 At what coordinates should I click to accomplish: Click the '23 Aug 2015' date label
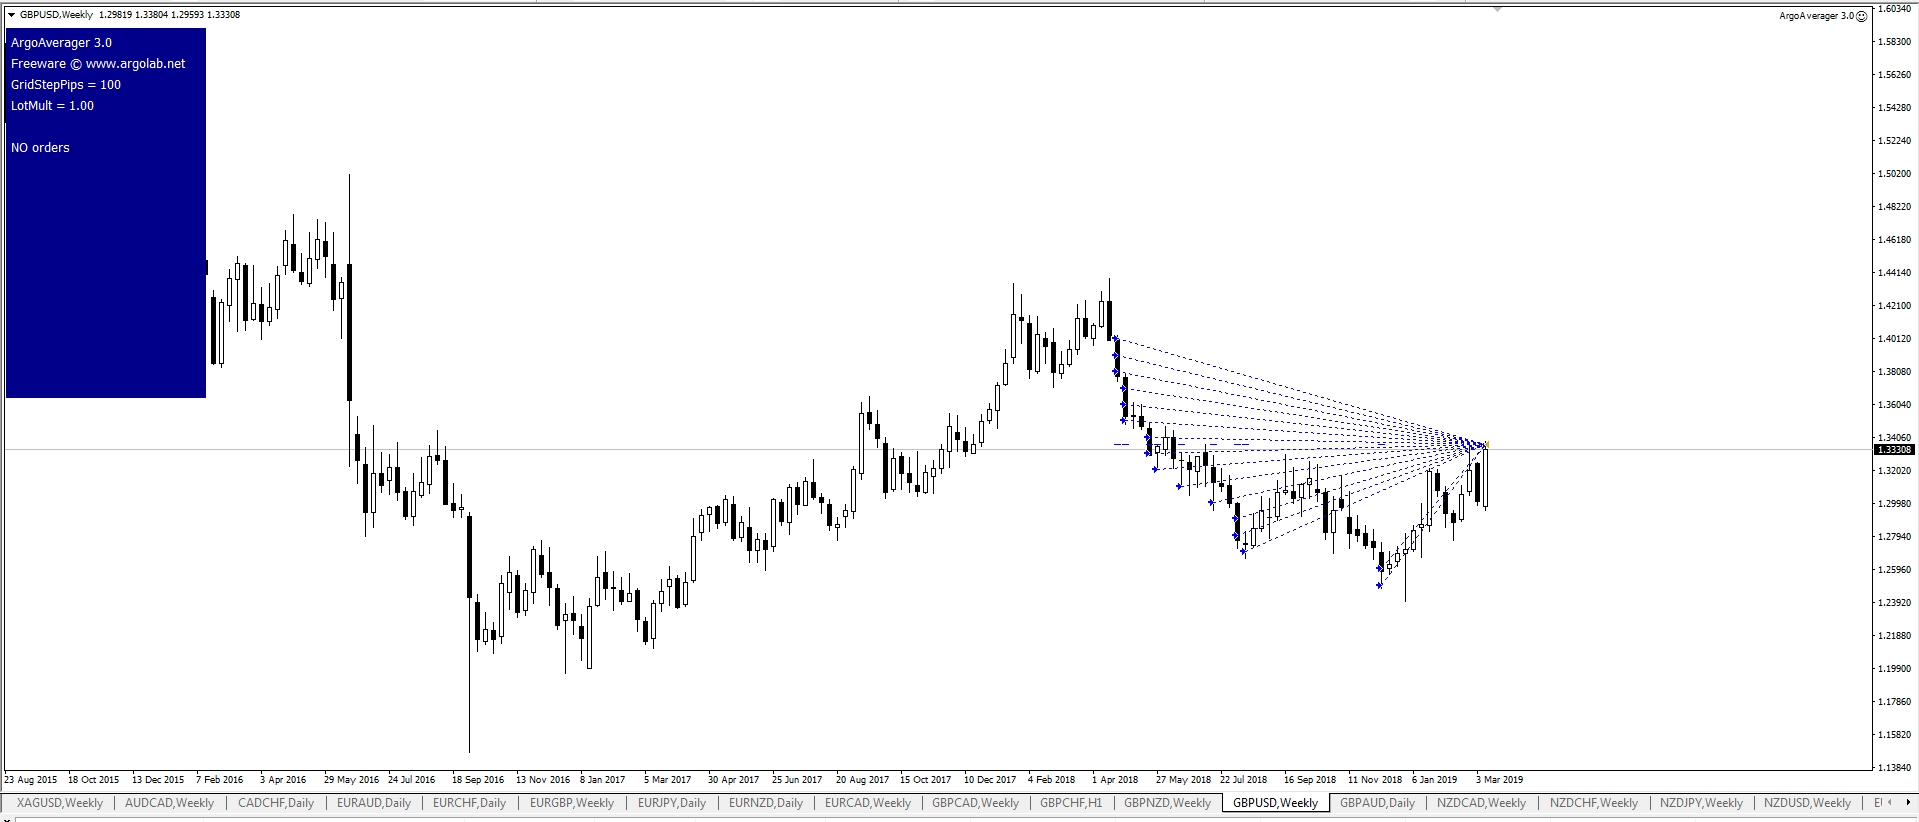coord(31,780)
